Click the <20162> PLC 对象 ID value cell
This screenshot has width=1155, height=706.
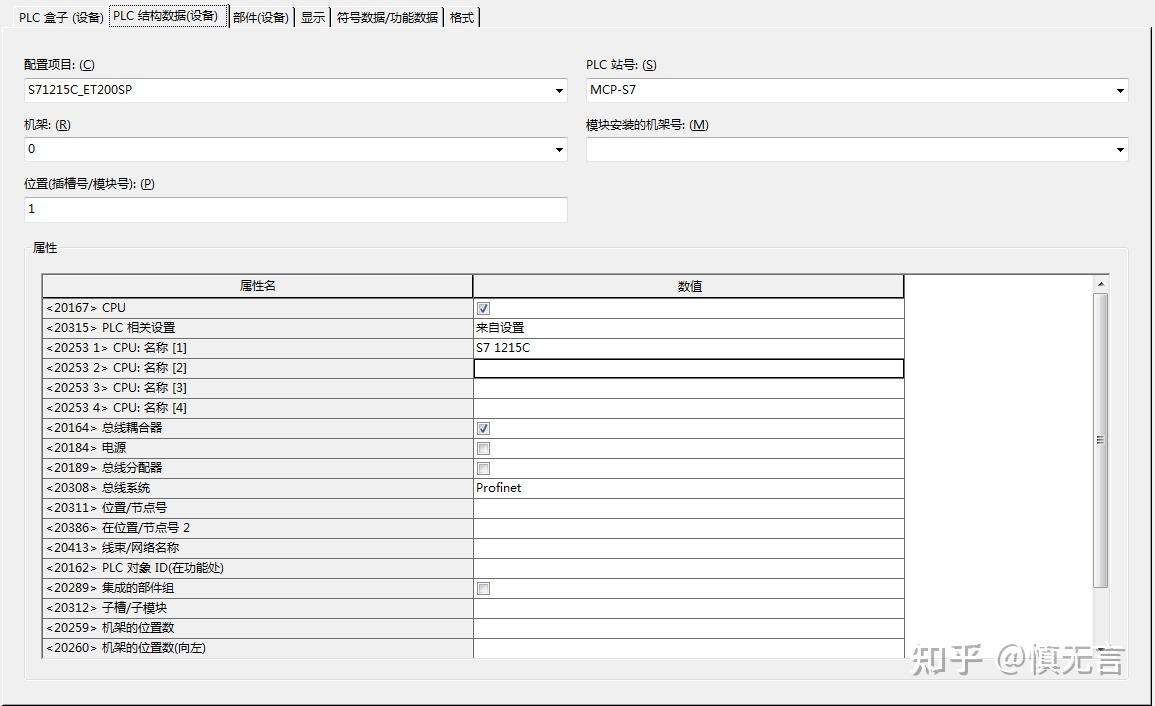click(688, 567)
